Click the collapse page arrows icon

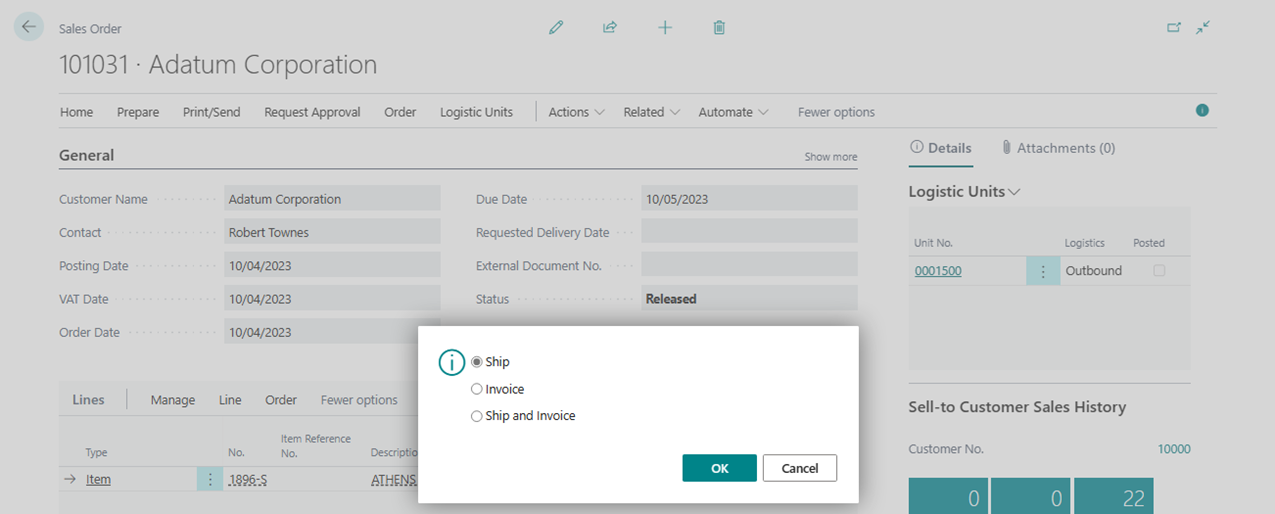pyautogui.click(x=1203, y=28)
